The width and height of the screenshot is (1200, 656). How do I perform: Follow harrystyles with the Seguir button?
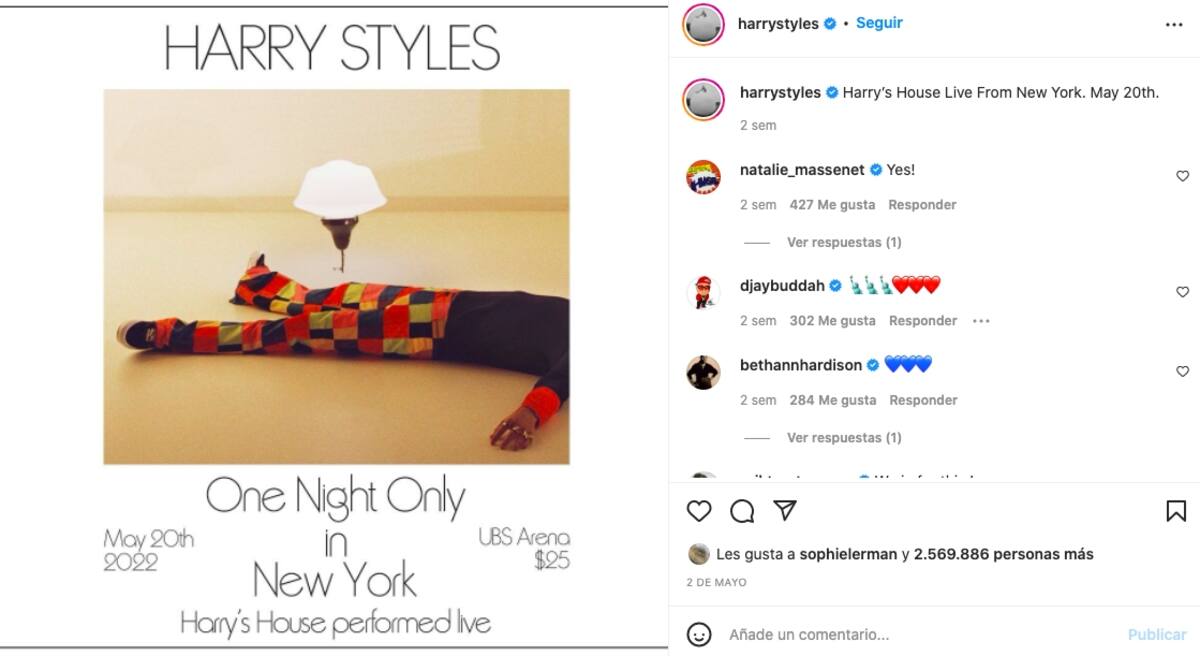click(879, 23)
